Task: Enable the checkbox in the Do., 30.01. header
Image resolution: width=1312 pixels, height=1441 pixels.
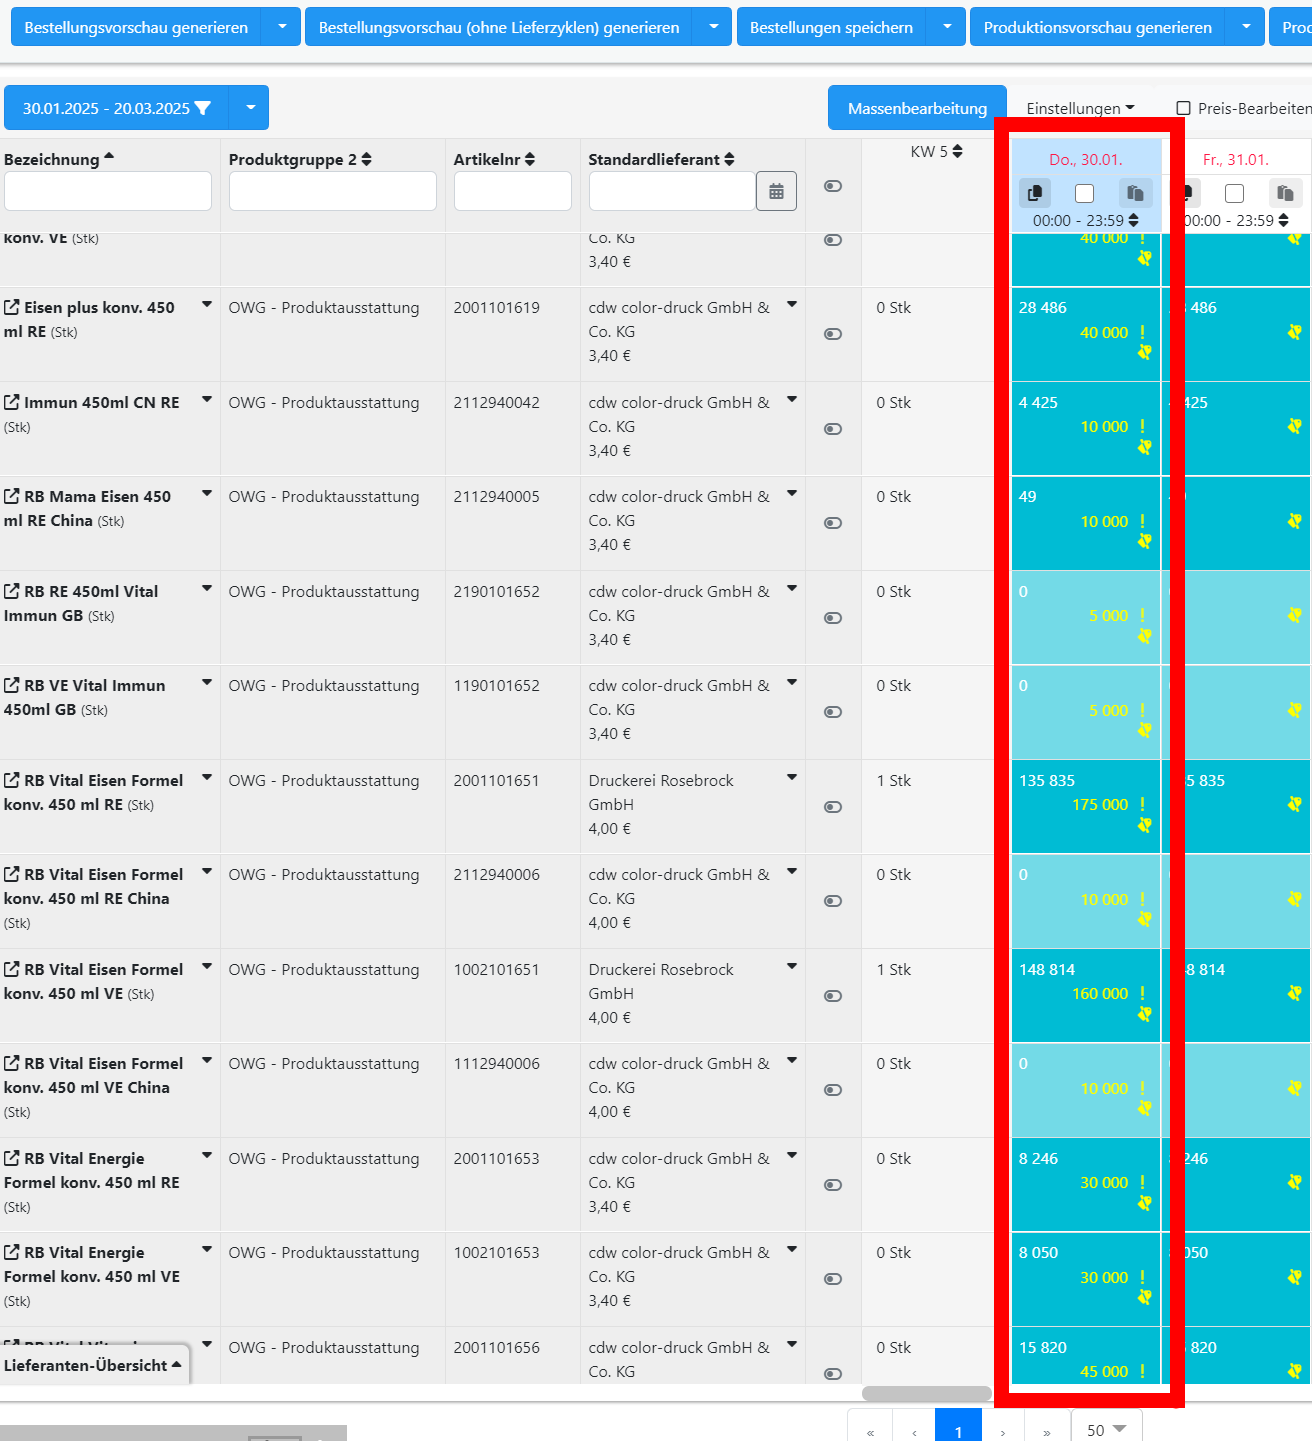Action: tap(1084, 193)
